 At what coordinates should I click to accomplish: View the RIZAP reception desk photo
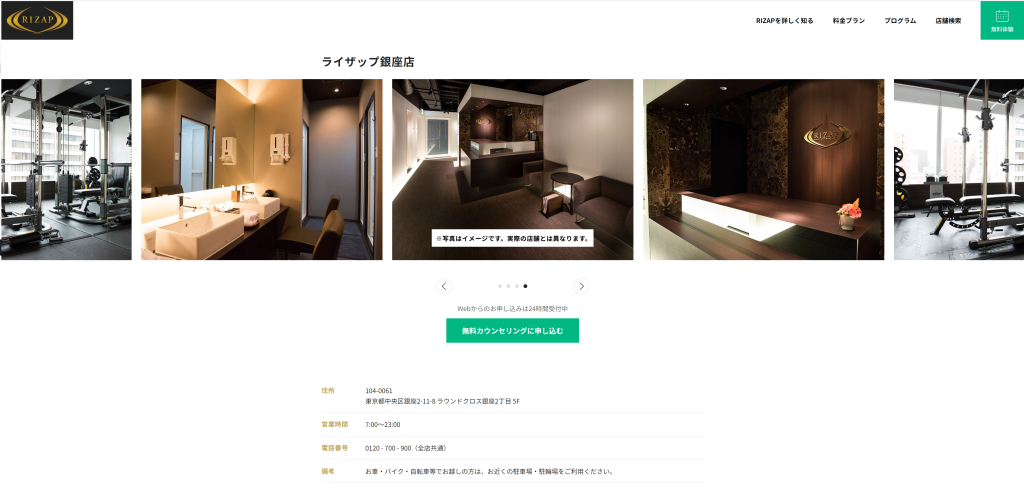tap(763, 170)
